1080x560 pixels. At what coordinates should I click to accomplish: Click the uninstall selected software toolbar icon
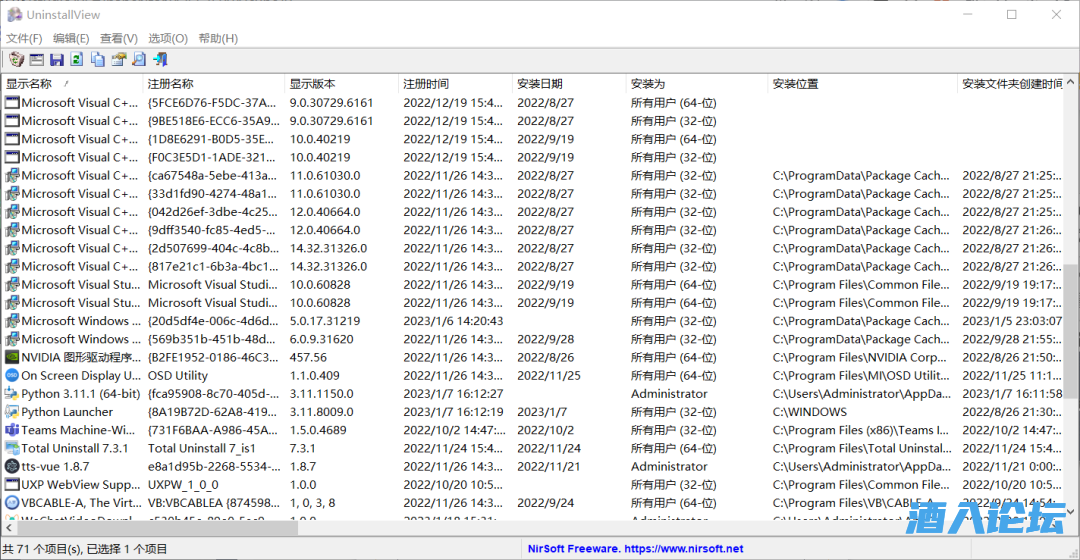(16, 60)
